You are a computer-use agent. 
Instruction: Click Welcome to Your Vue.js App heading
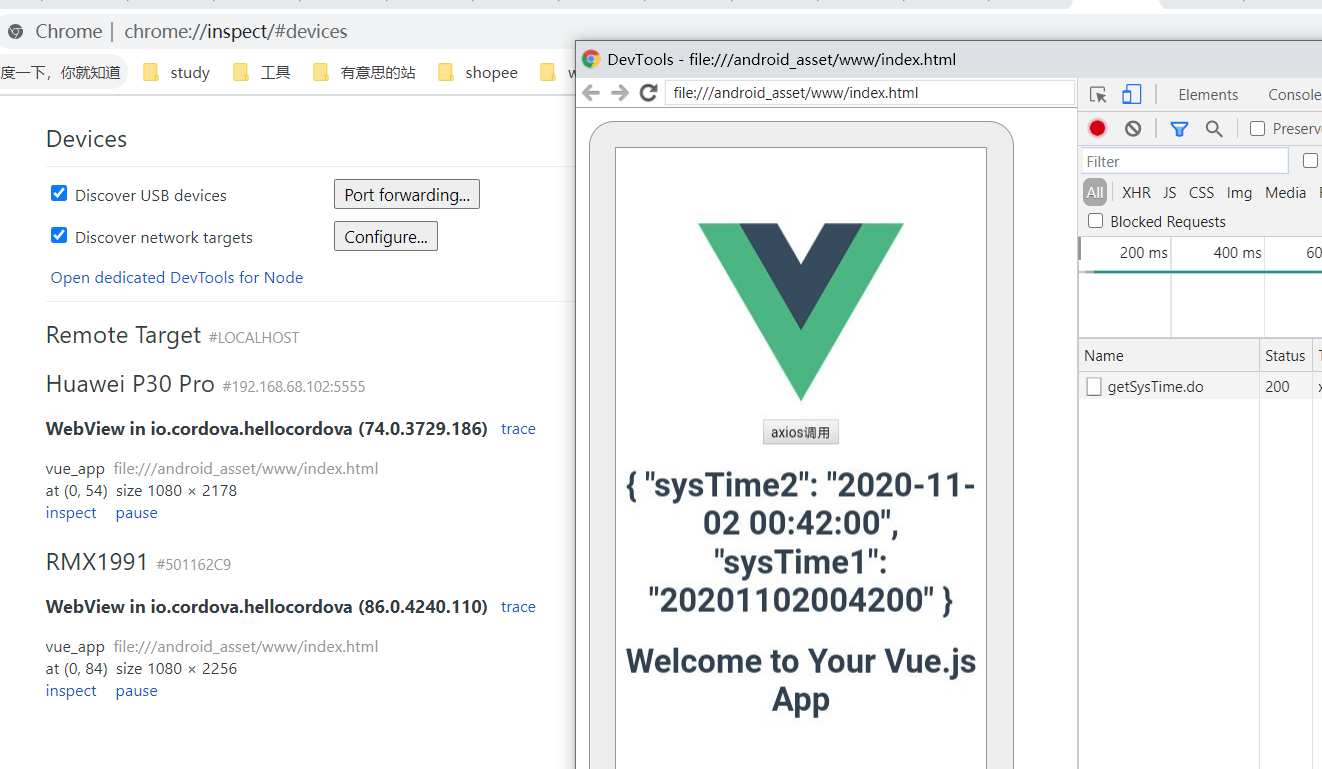click(801, 680)
